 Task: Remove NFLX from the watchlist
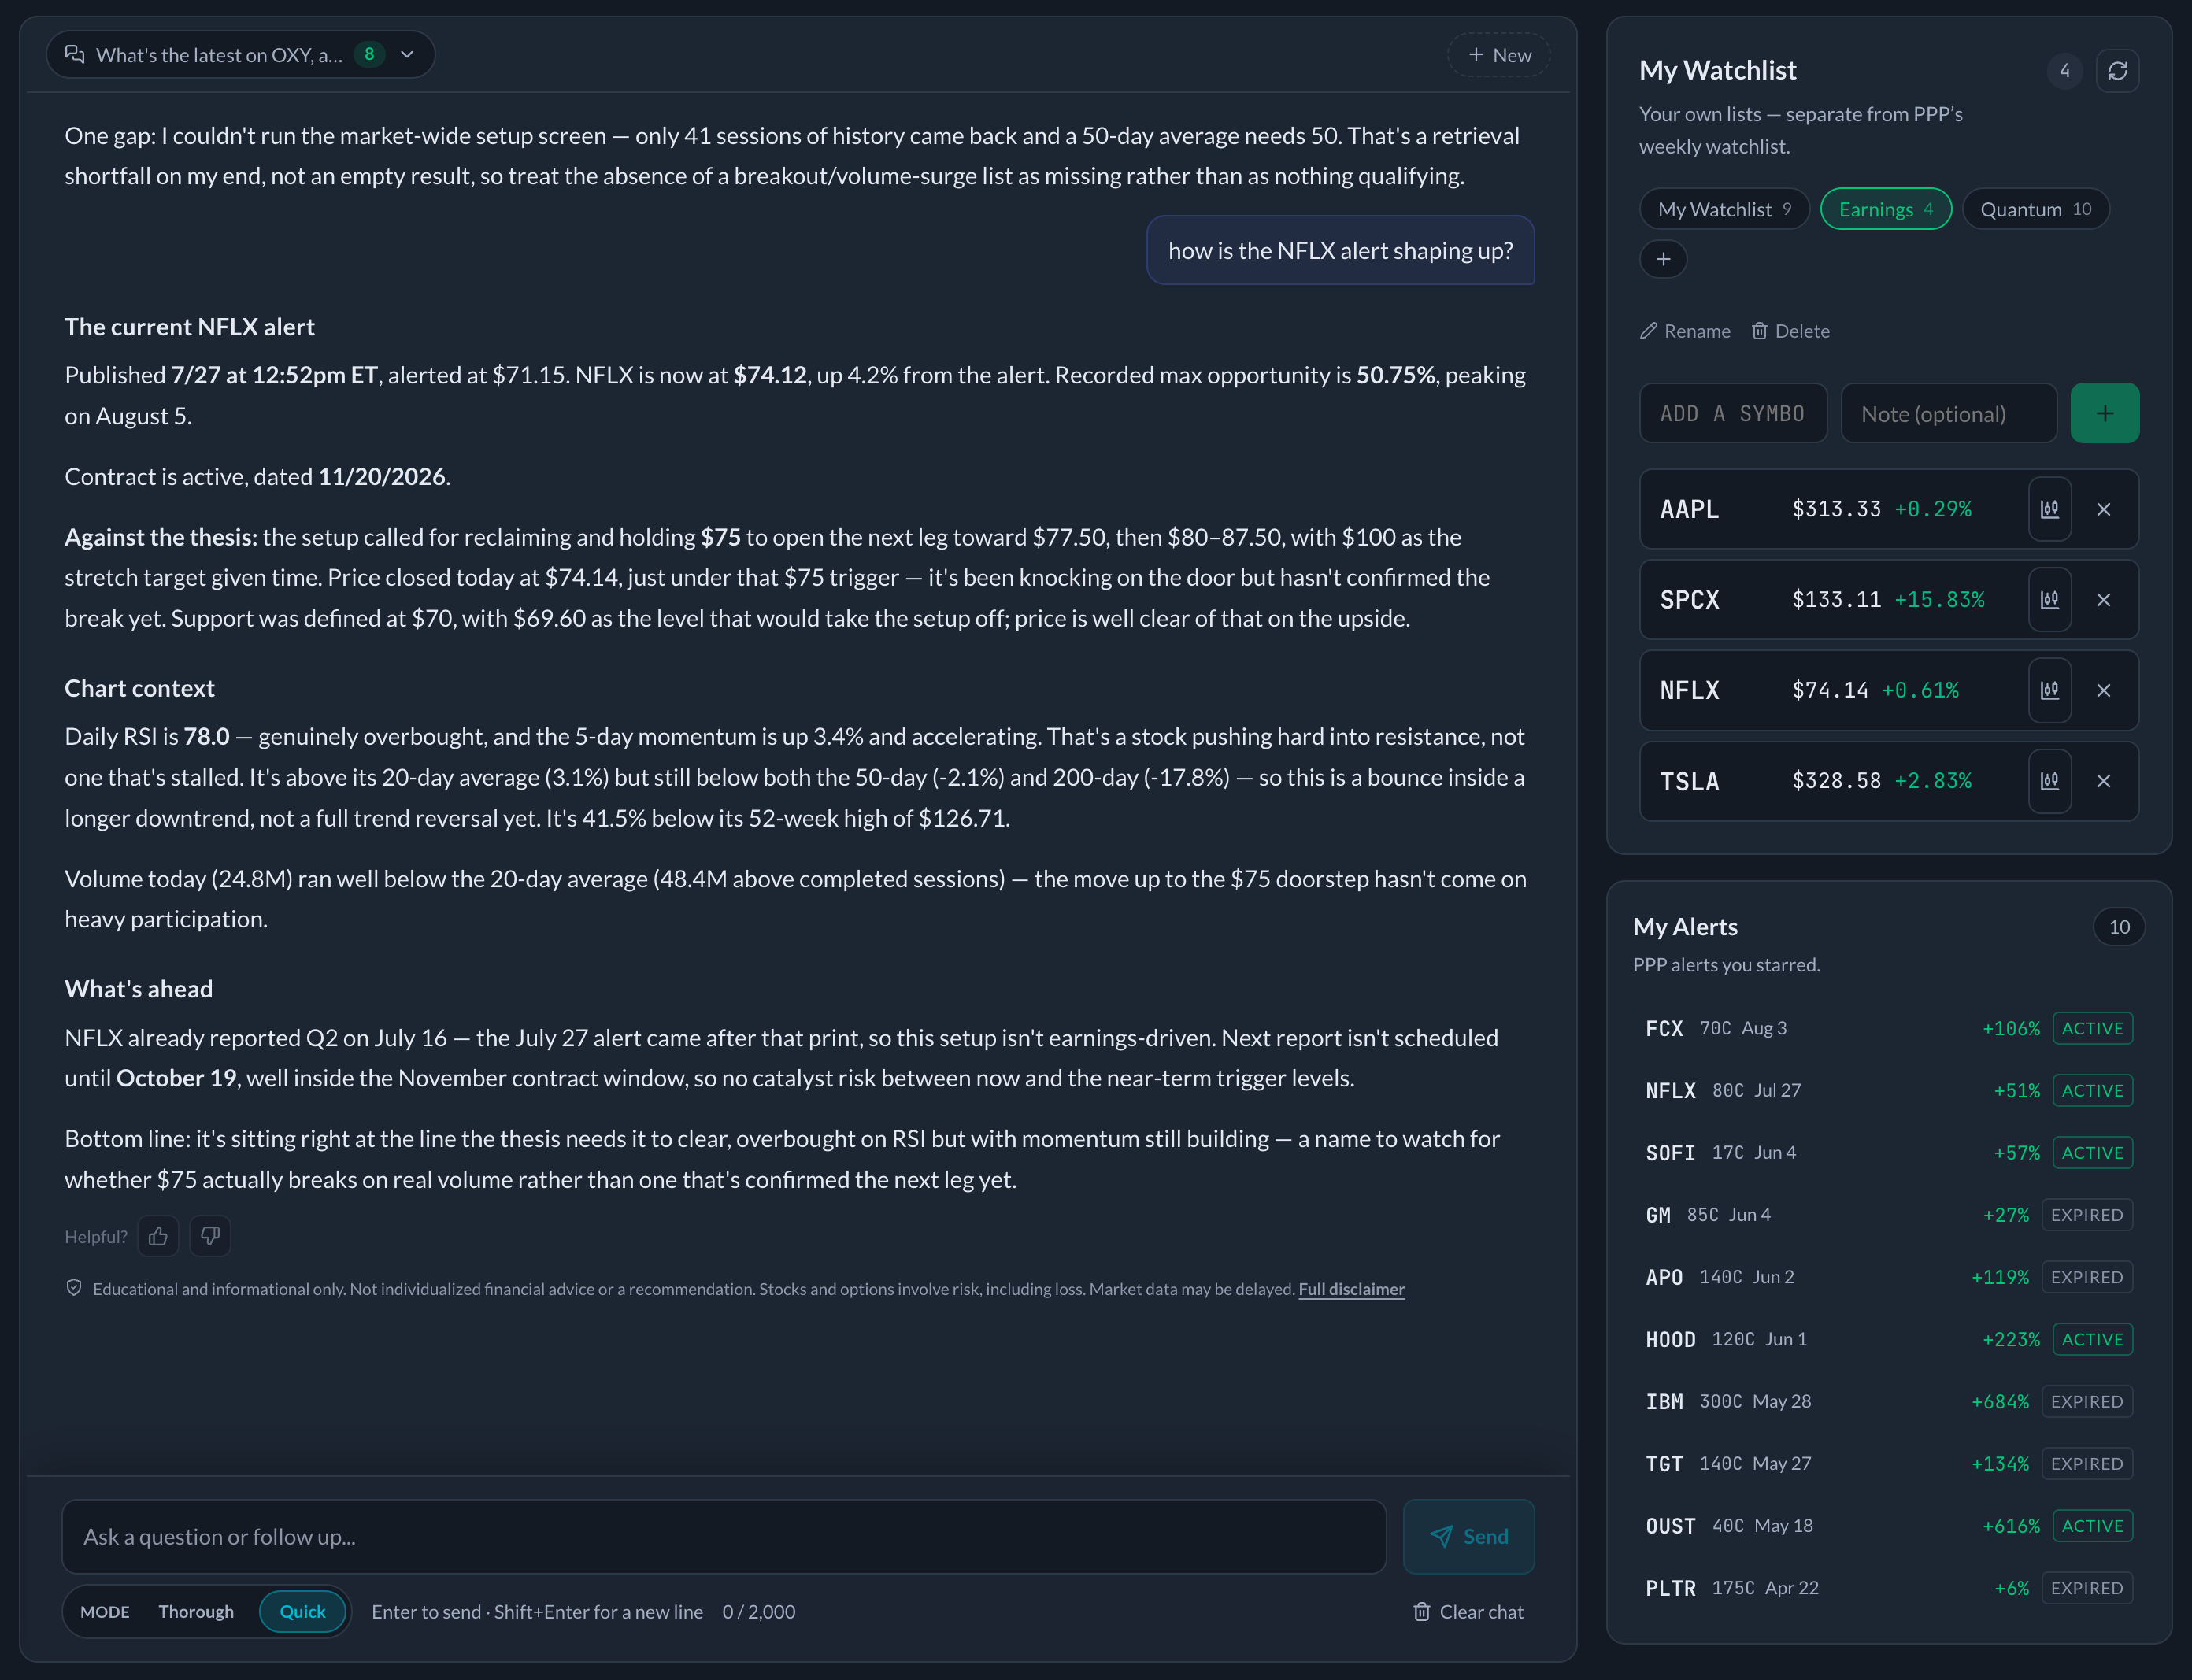(x=2104, y=690)
